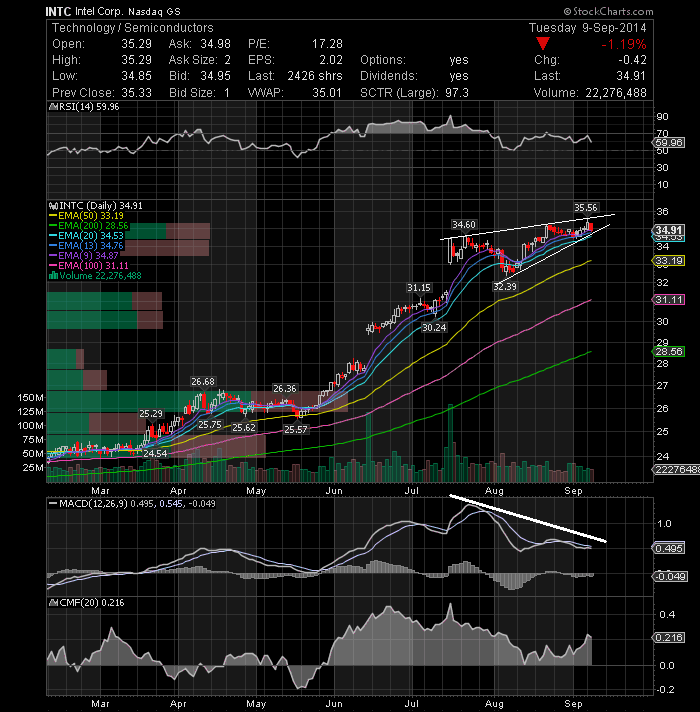Click the Dividends: yes field
The image size is (700, 712).
[x=414, y=76]
